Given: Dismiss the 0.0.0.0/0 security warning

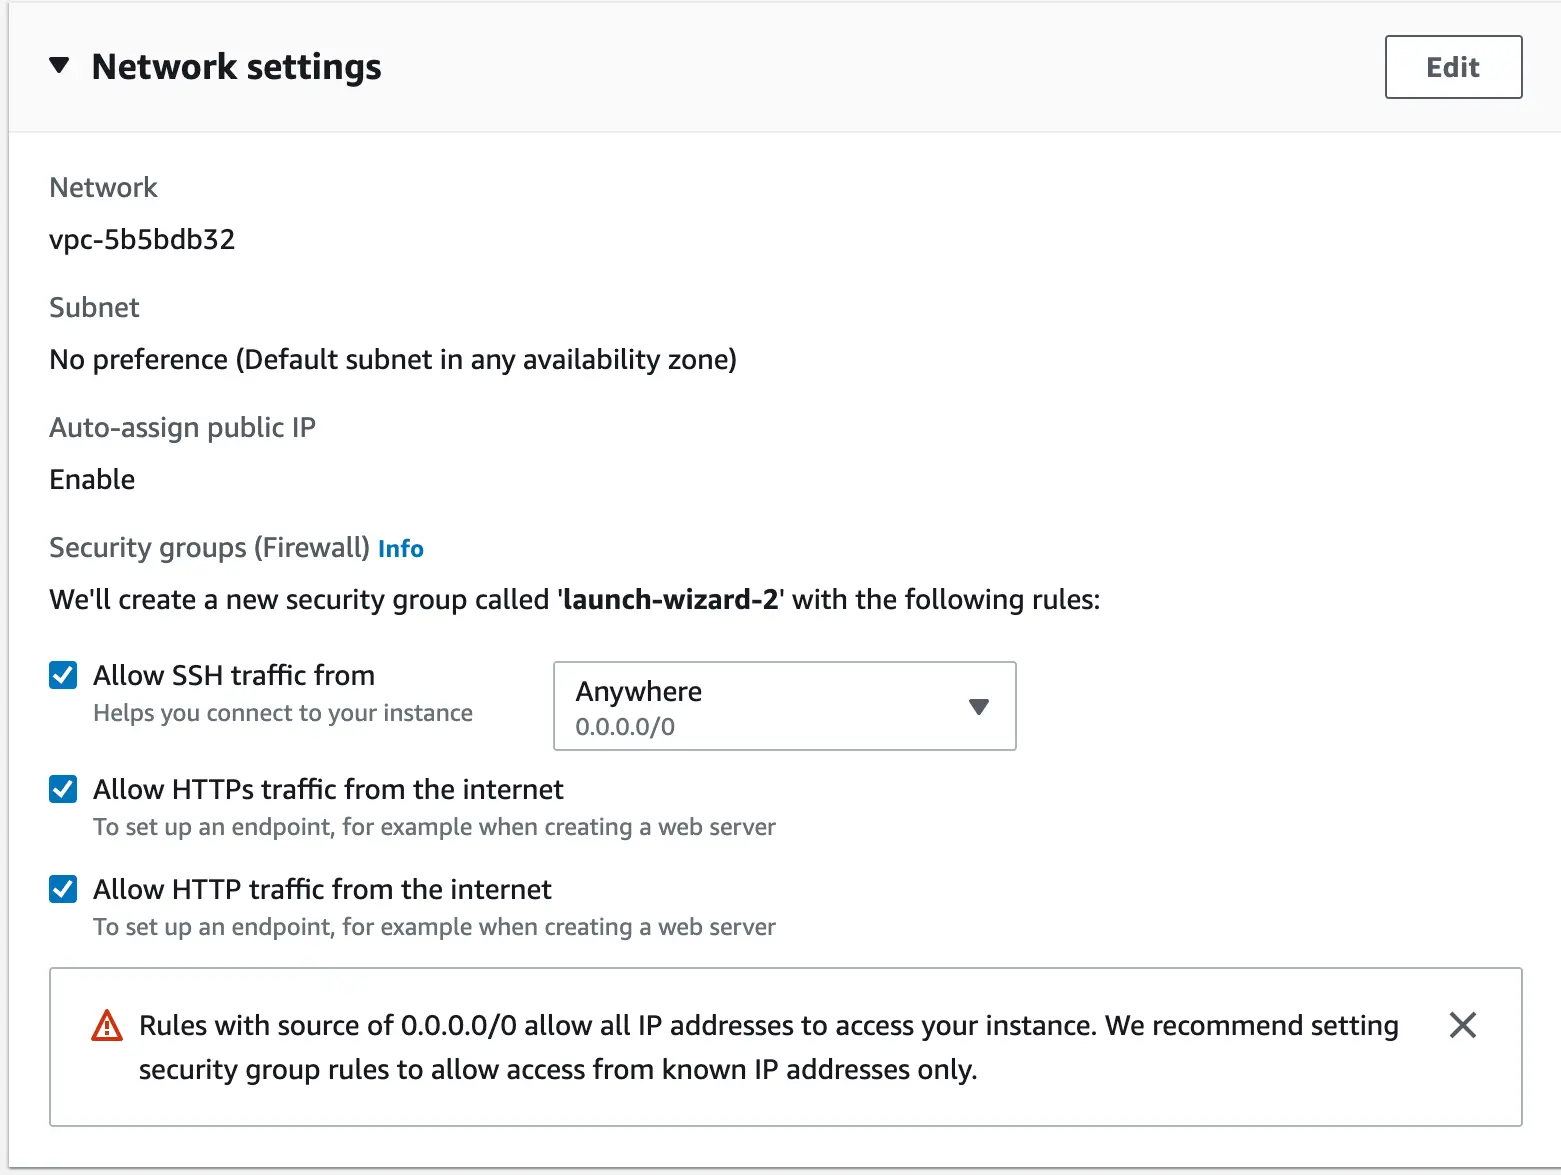Looking at the screenshot, I should (1462, 1025).
